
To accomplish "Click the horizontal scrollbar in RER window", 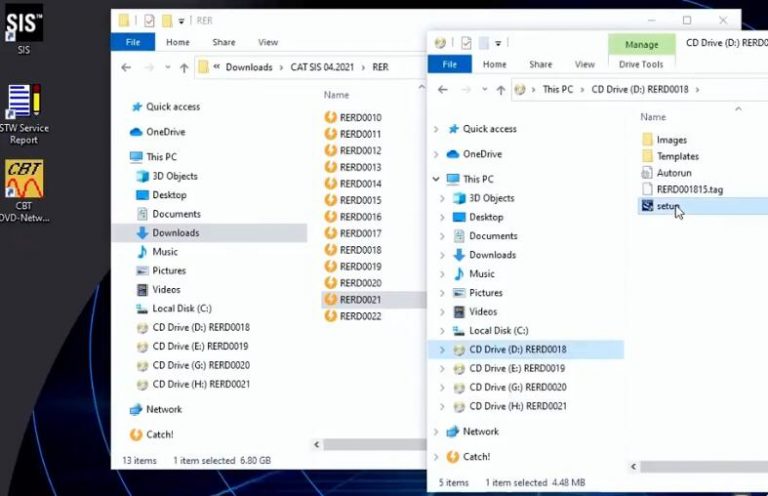I will tap(370, 444).
